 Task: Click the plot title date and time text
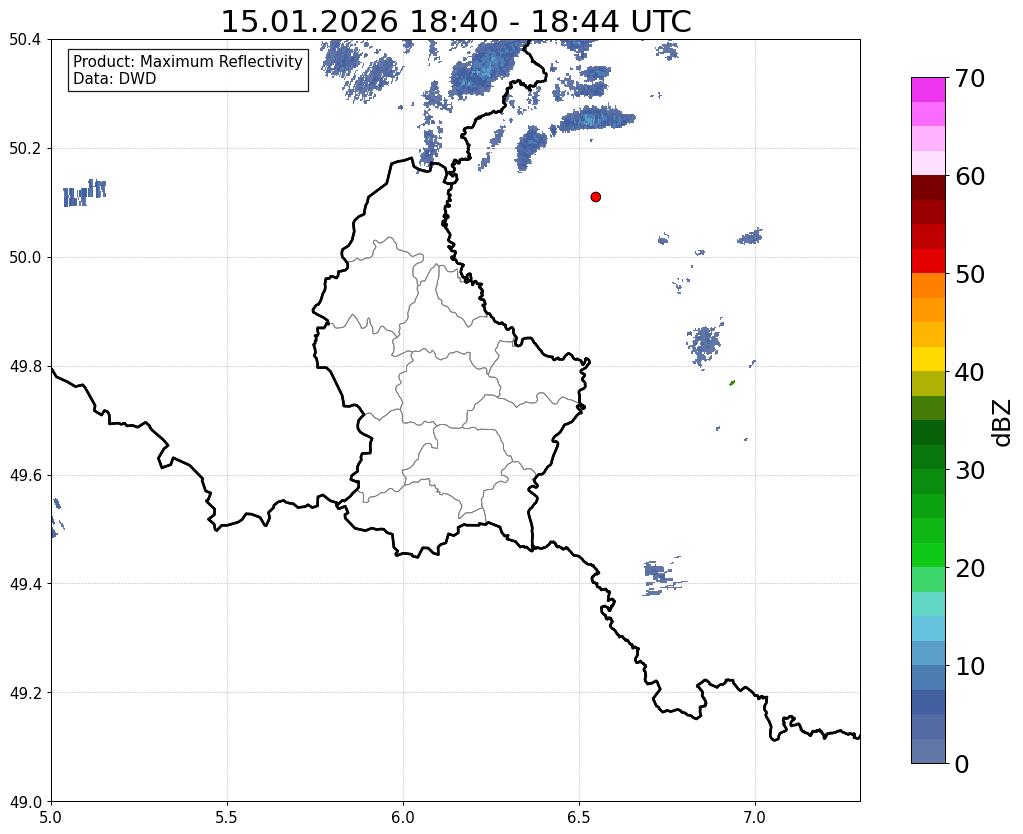click(456, 21)
